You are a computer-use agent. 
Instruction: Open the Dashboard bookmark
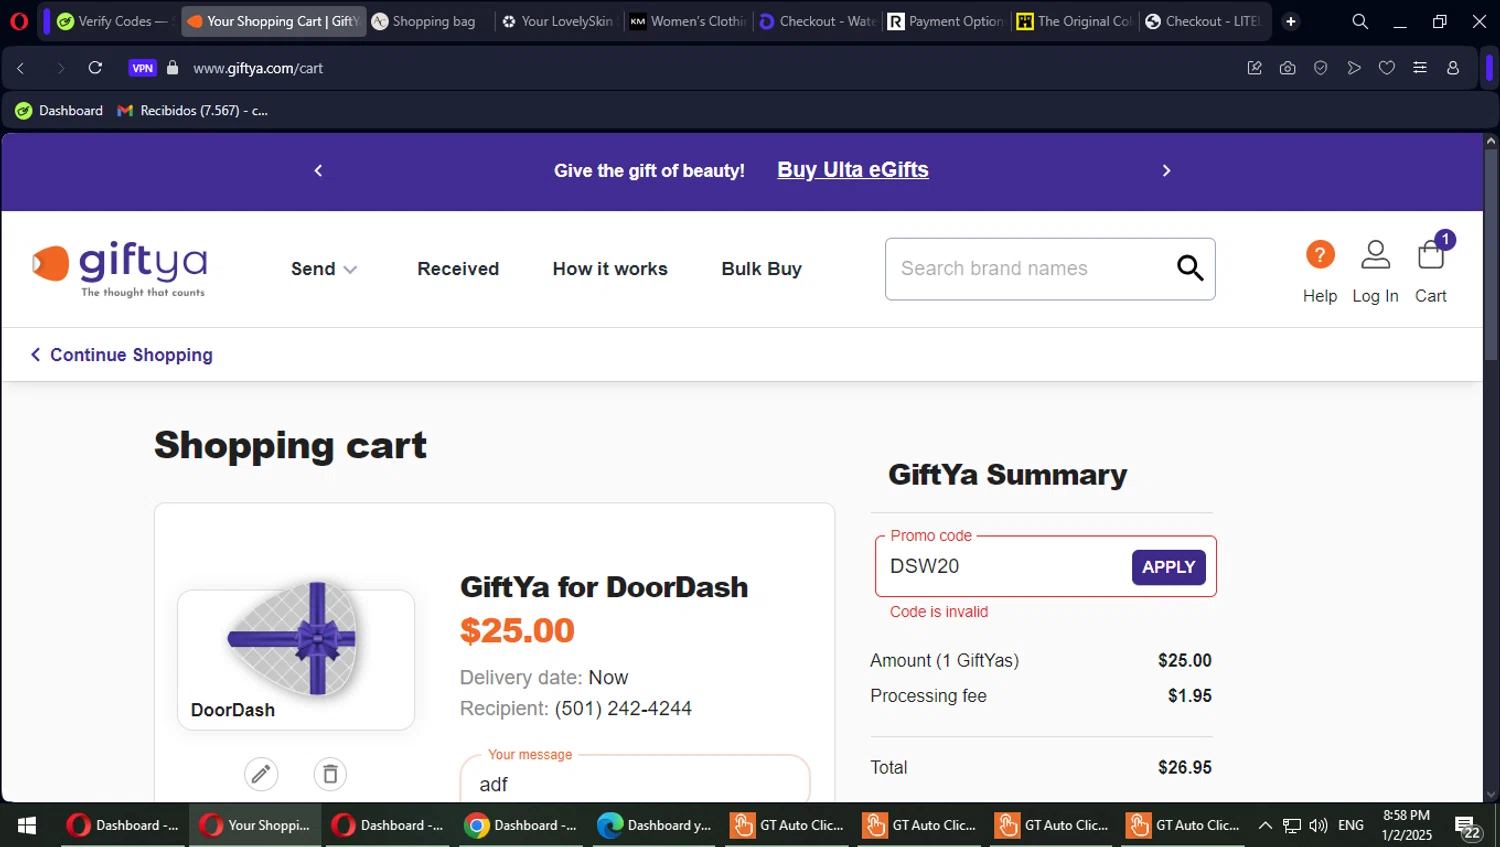click(x=59, y=110)
